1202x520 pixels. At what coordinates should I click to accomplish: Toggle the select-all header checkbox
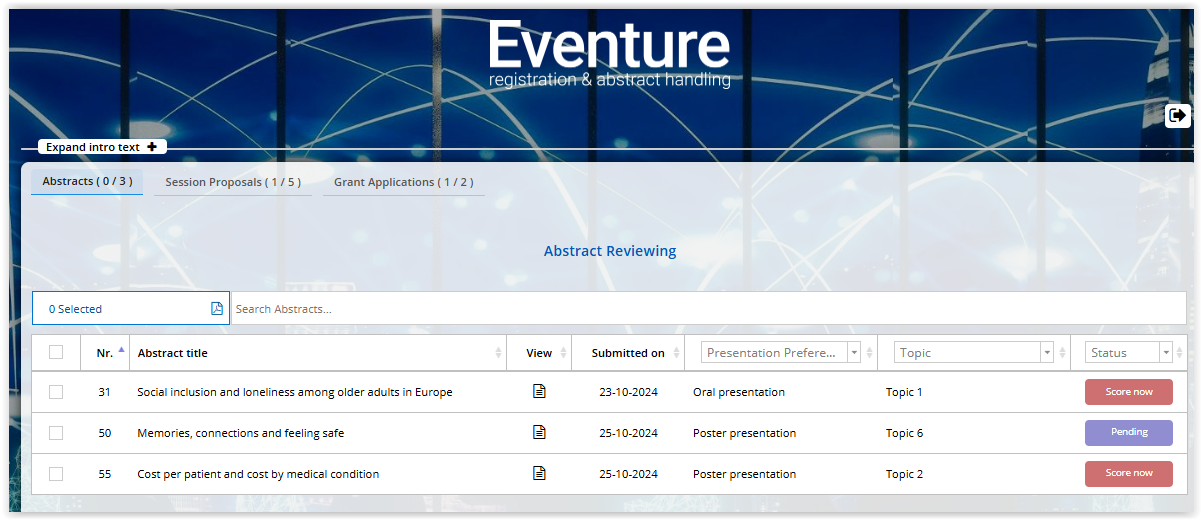56,352
